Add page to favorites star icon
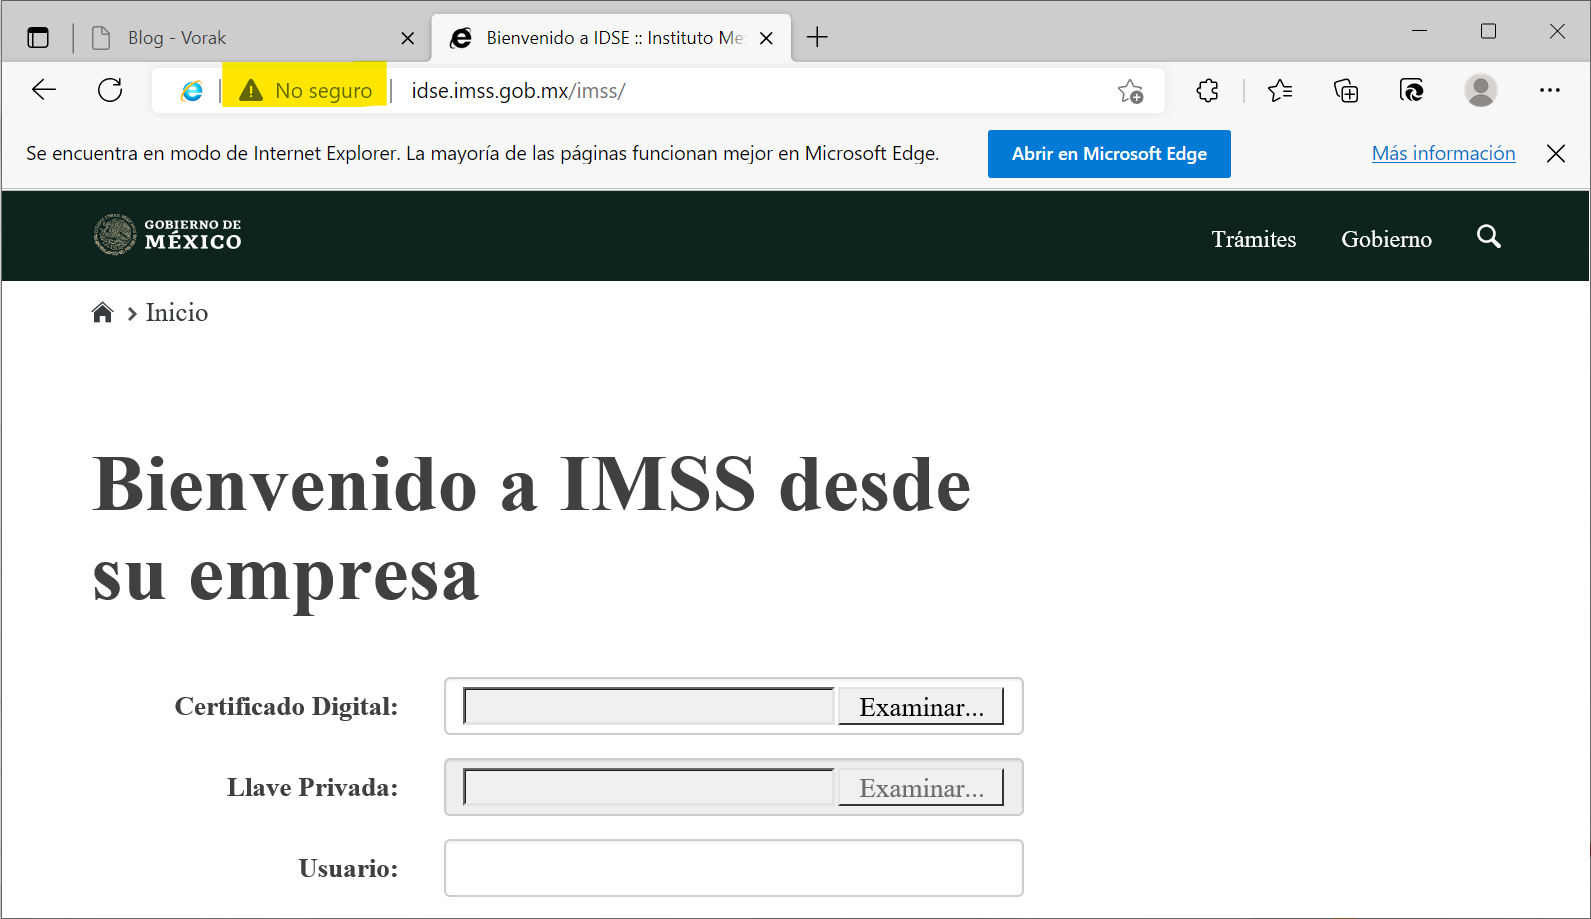 pyautogui.click(x=1131, y=91)
